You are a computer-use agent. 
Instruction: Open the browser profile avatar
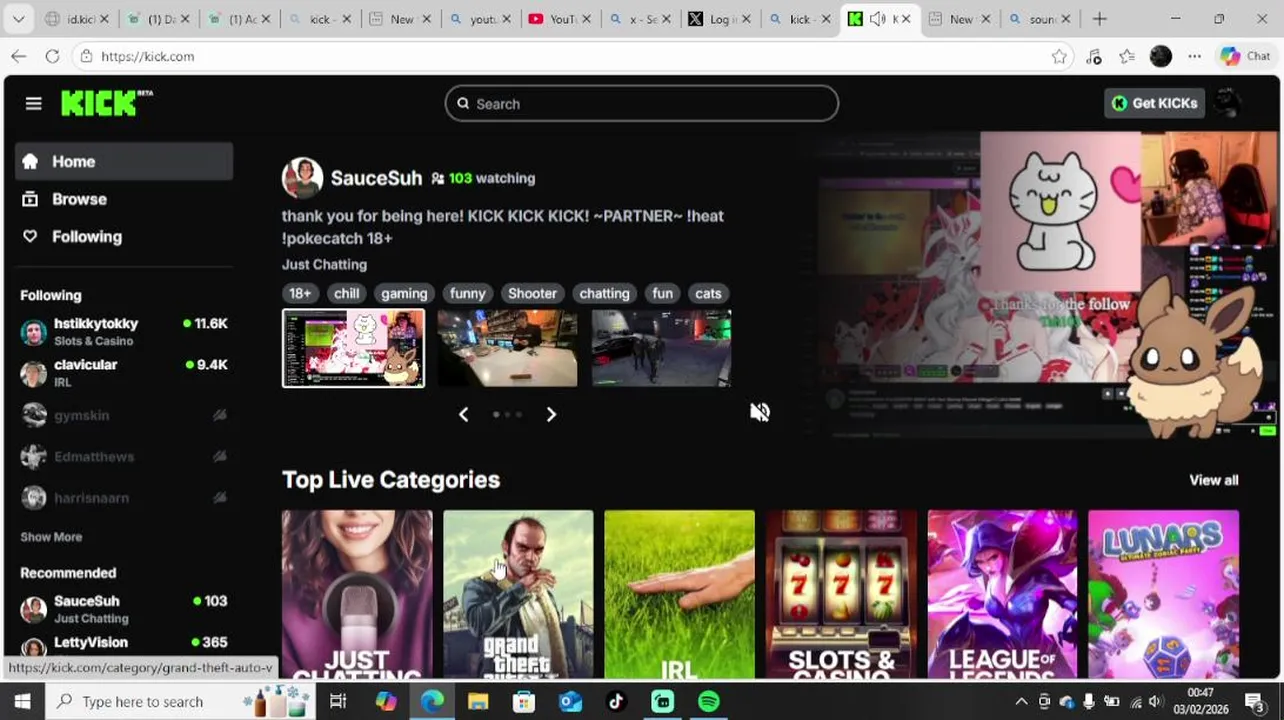[x=1160, y=56]
